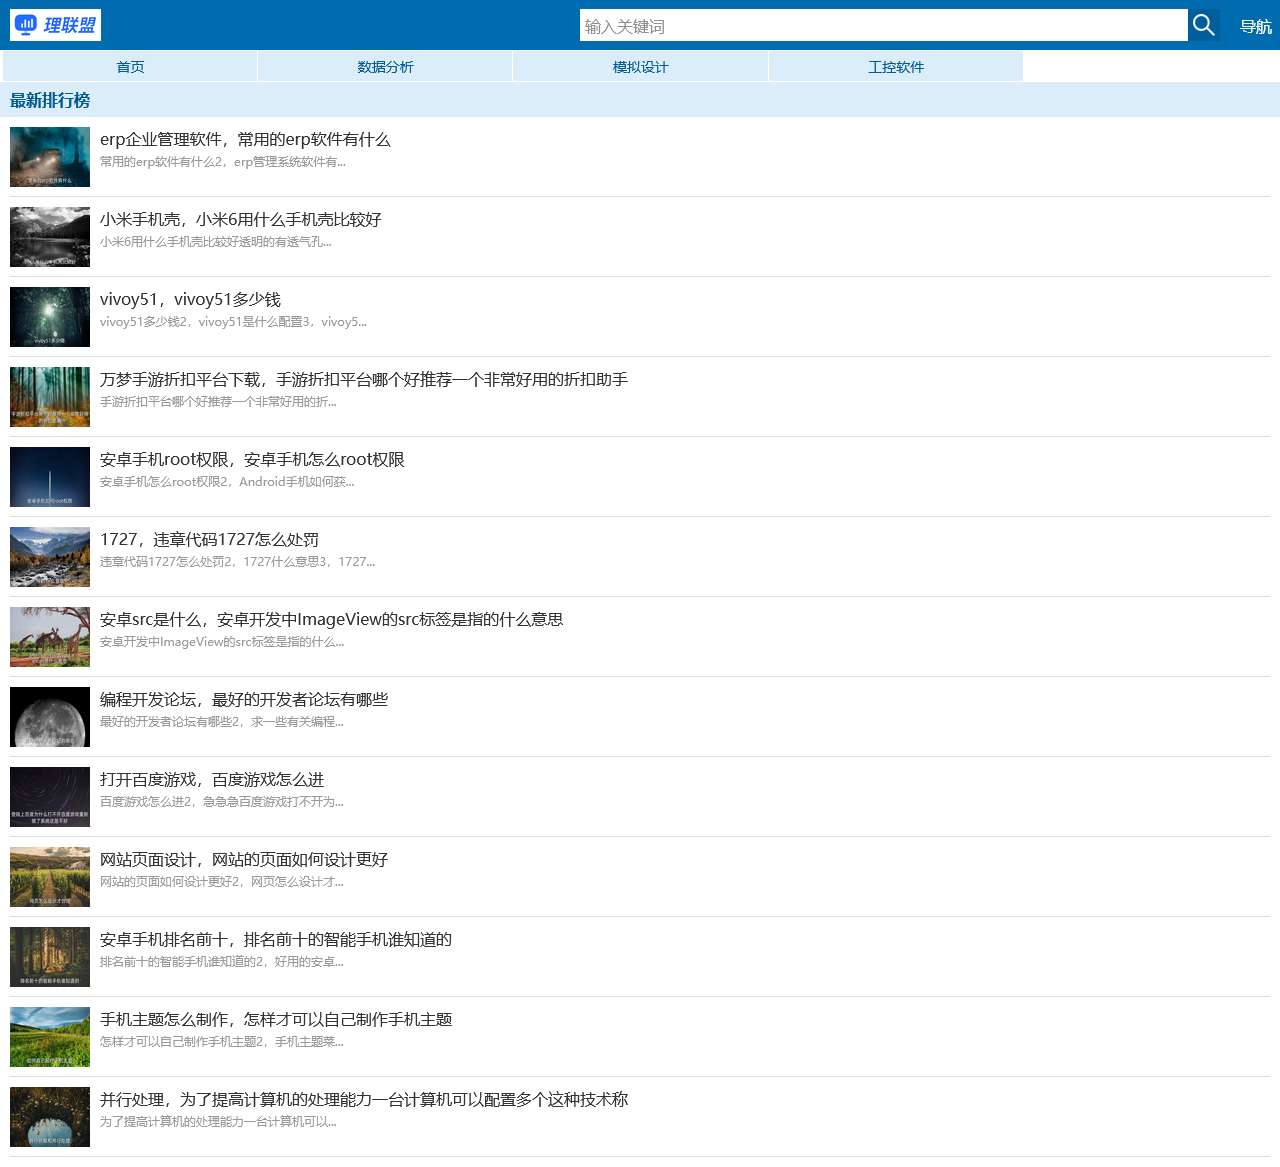This screenshot has width=1280, height=1167.
Task: Click the moon thumbnail for 编程开发论坛
Action: tap(50, 717)
